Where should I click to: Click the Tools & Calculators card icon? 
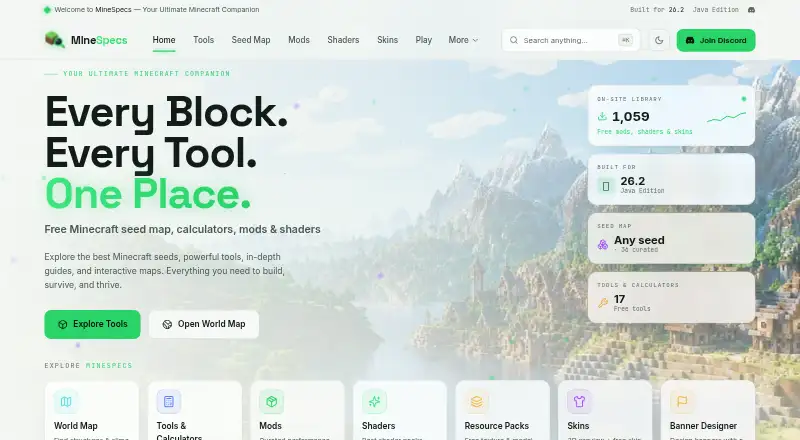[169, 402]
